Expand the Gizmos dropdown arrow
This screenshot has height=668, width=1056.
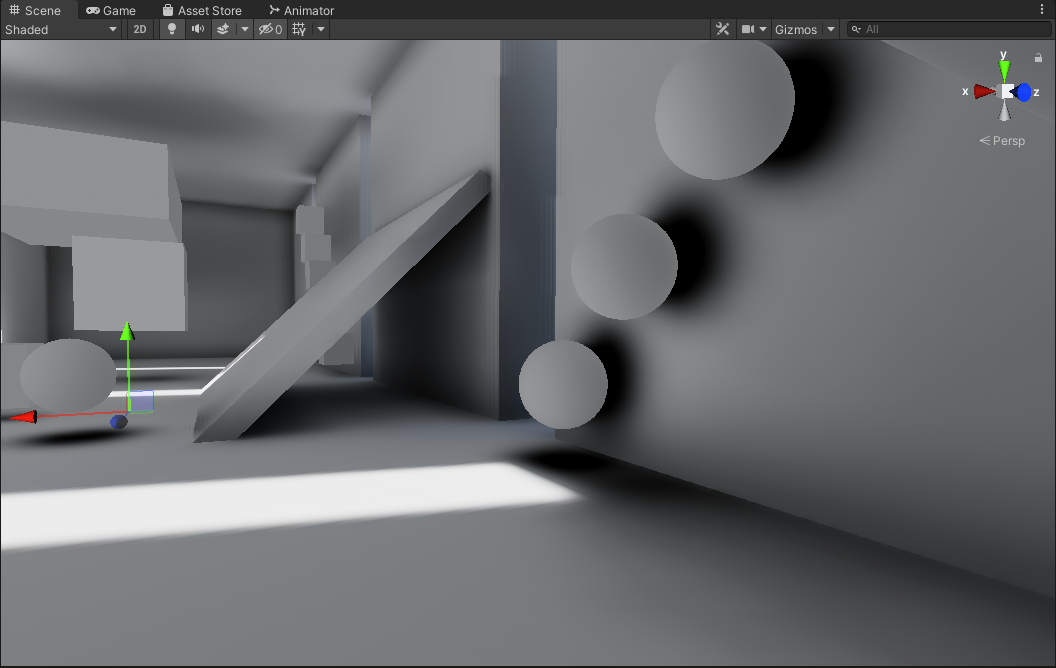[x=830, y=29]
